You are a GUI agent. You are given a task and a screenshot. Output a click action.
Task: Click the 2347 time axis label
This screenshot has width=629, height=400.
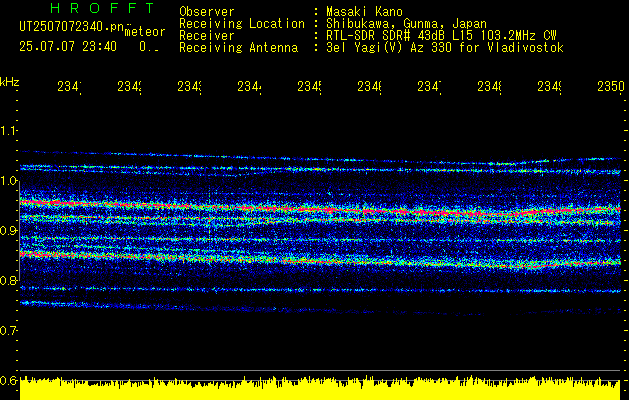(x=429, y=86)
